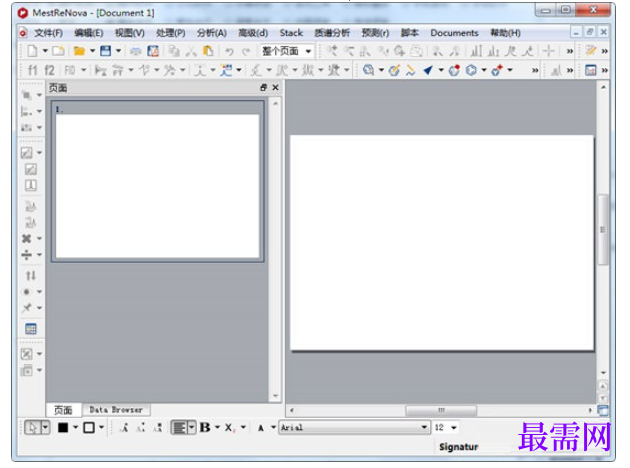Expand the arrow next to open folder icon
The height and width of the screenshot is (468, 630).
pos(92,51)
